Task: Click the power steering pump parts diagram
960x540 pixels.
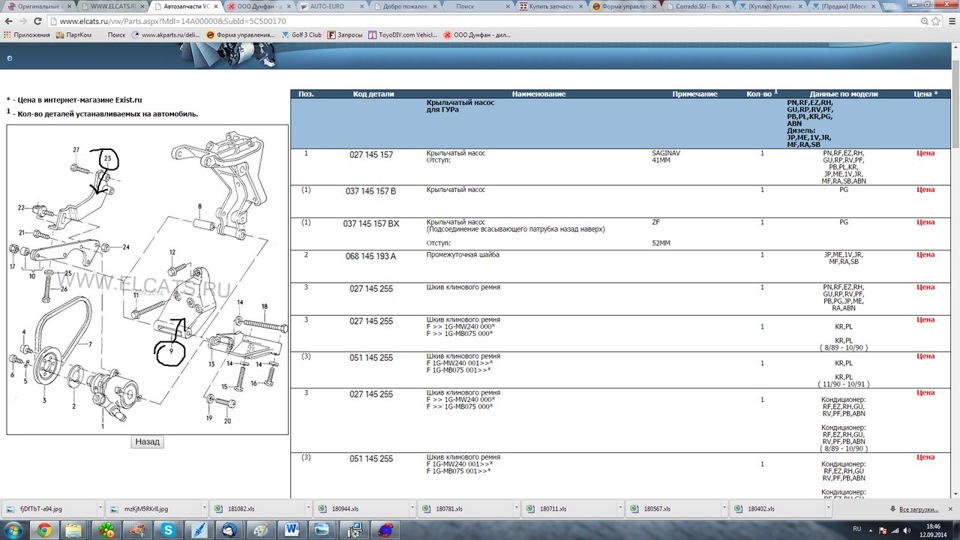Action: [148, 280]
